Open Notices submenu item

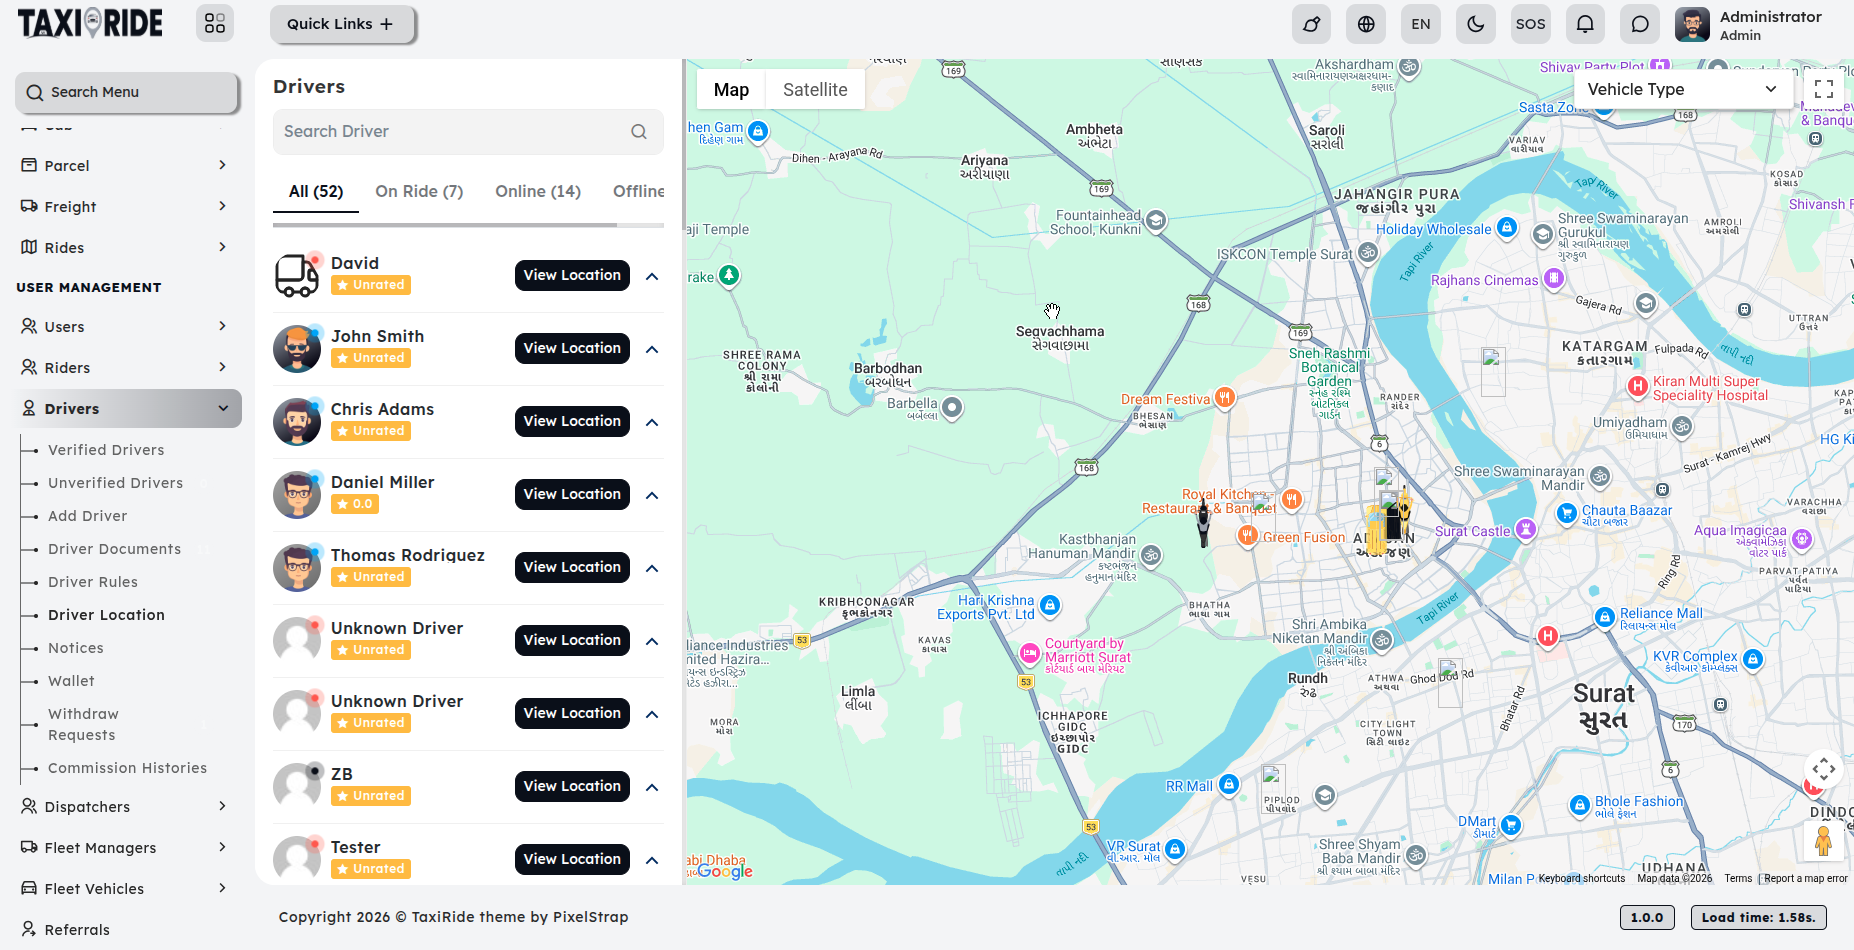coord(76,648)
